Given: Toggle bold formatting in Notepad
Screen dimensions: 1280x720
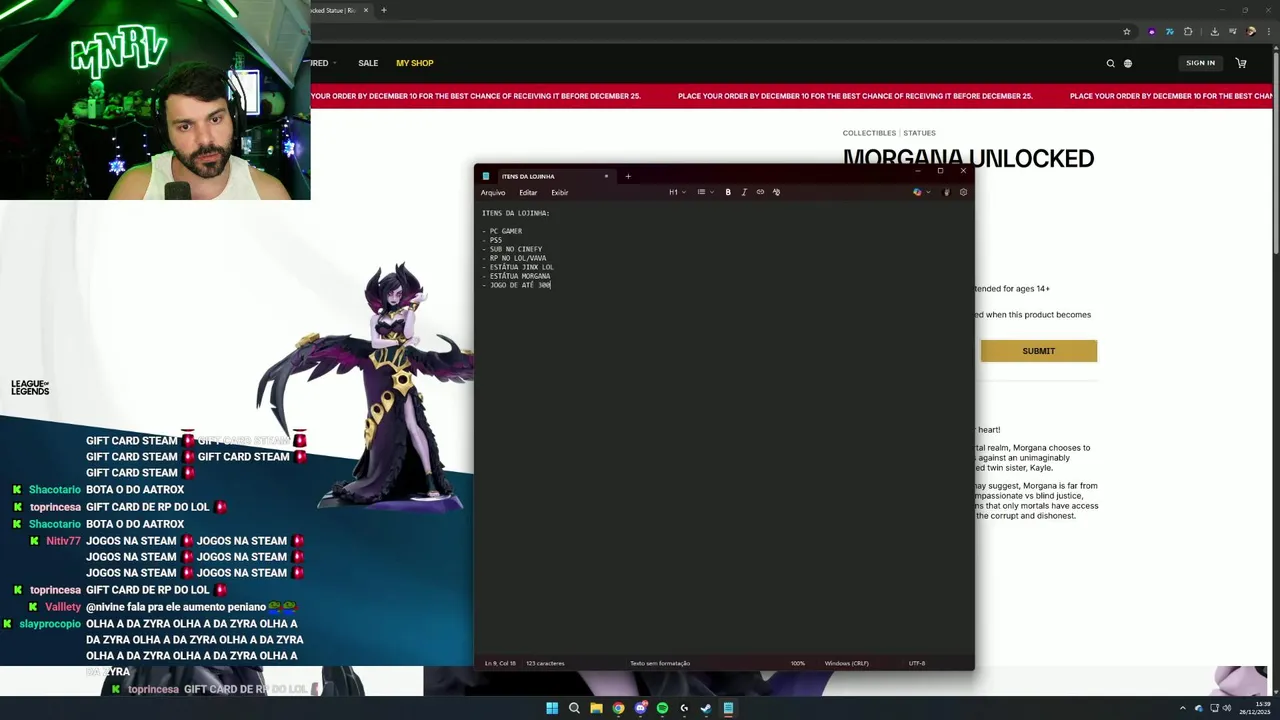Looking at the screenshot, I should pyautogui.click(x=728, y=192).
